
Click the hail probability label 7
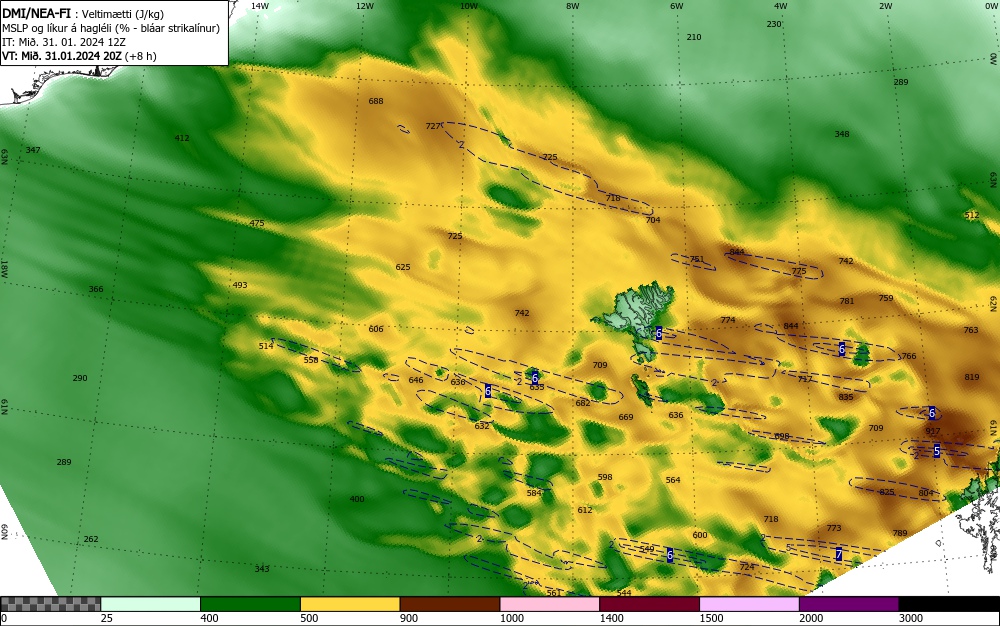[x=839, y=555]
